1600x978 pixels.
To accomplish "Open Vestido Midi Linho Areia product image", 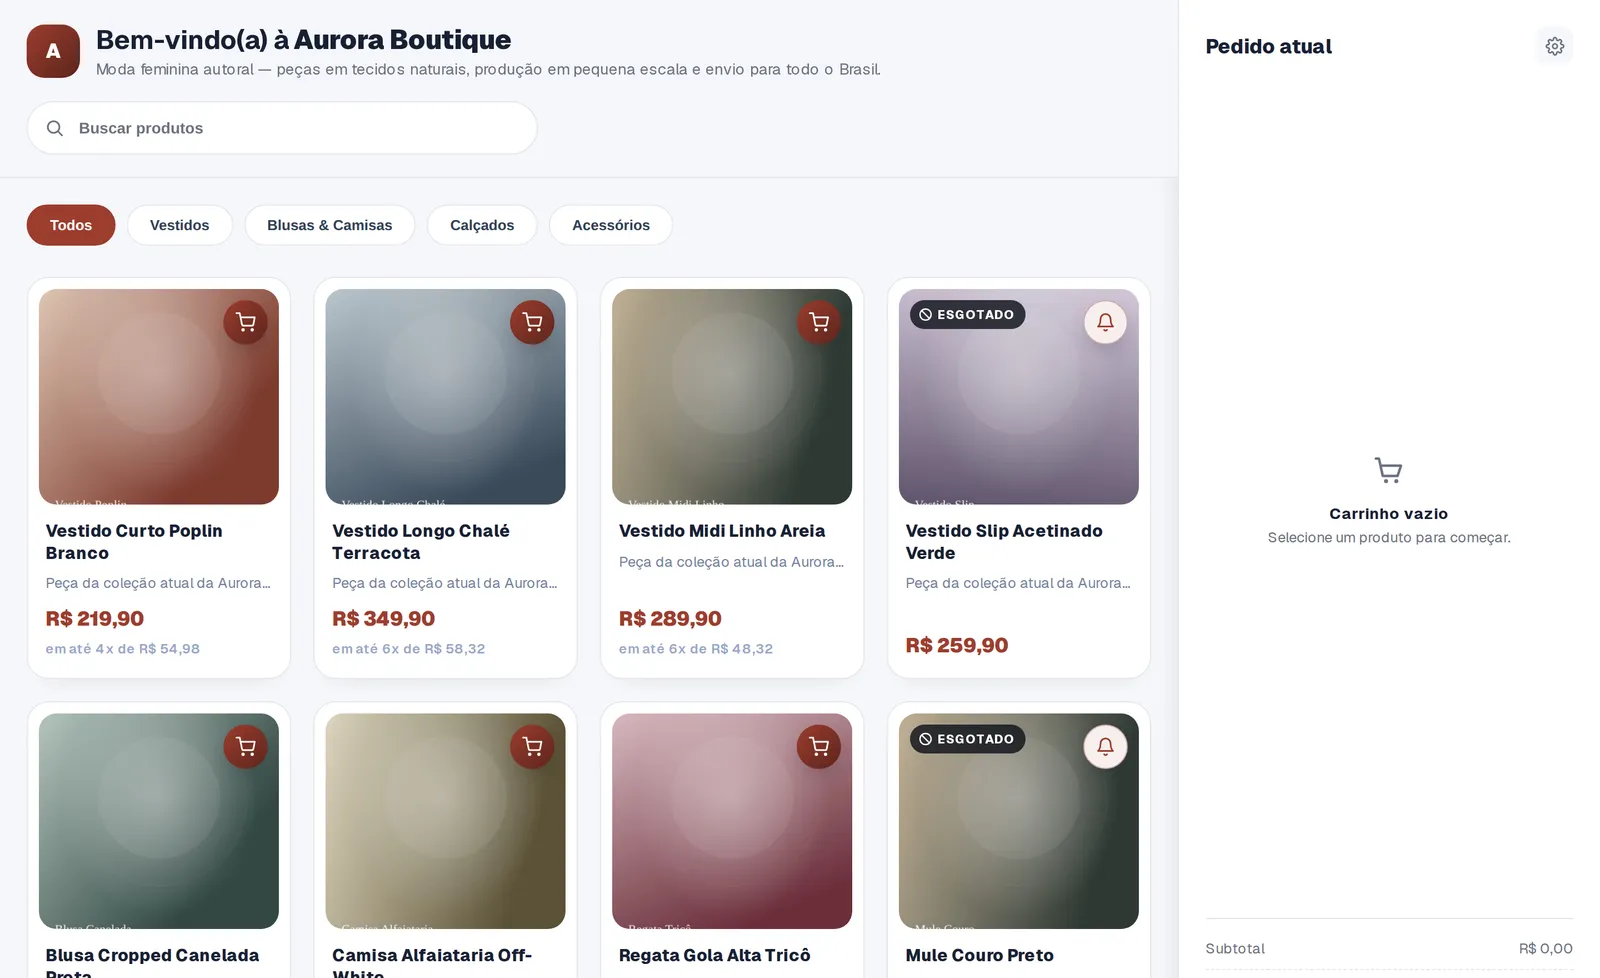I will point(732,397).
